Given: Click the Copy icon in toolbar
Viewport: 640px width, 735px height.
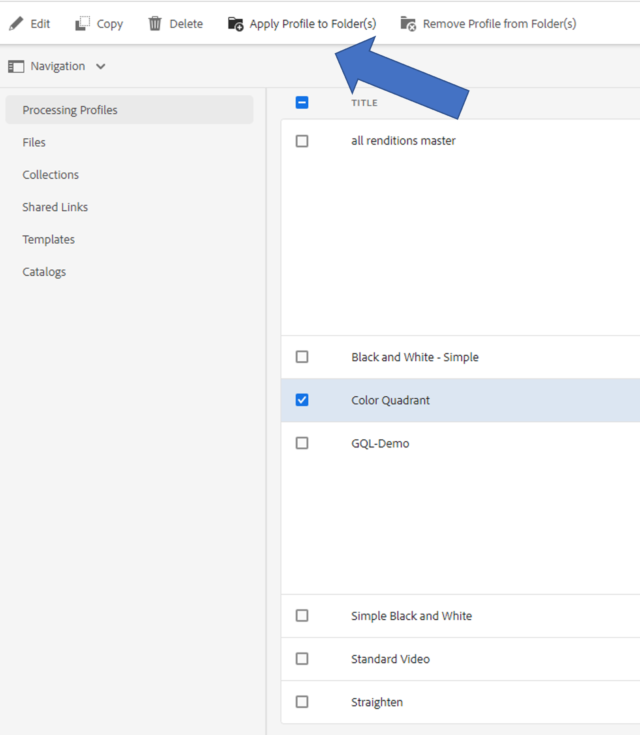Looking at the screenshot, I should 83,23.
